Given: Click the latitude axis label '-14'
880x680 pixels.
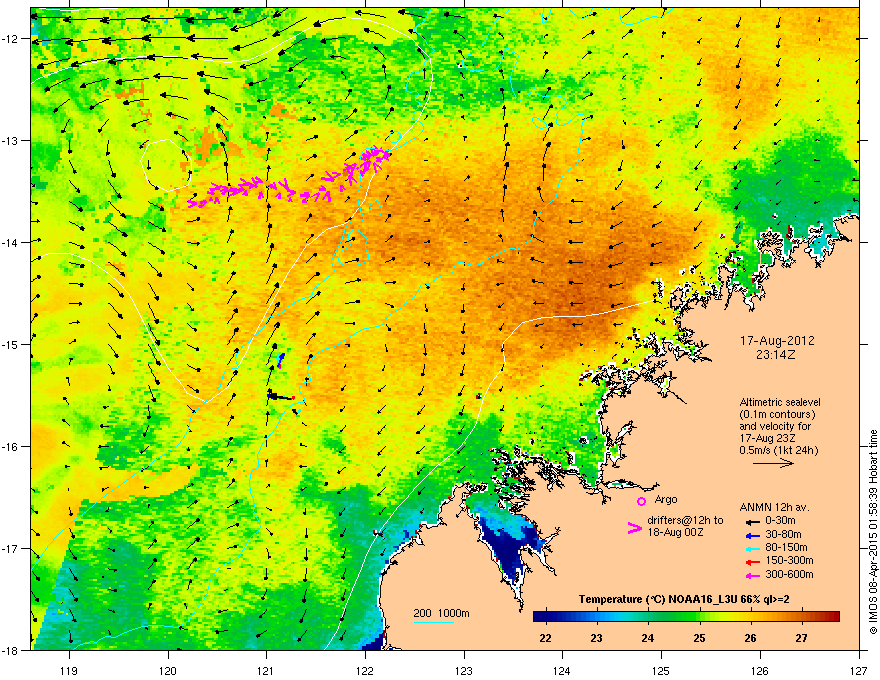Looking at the screenshot, I should click(10, 242).
